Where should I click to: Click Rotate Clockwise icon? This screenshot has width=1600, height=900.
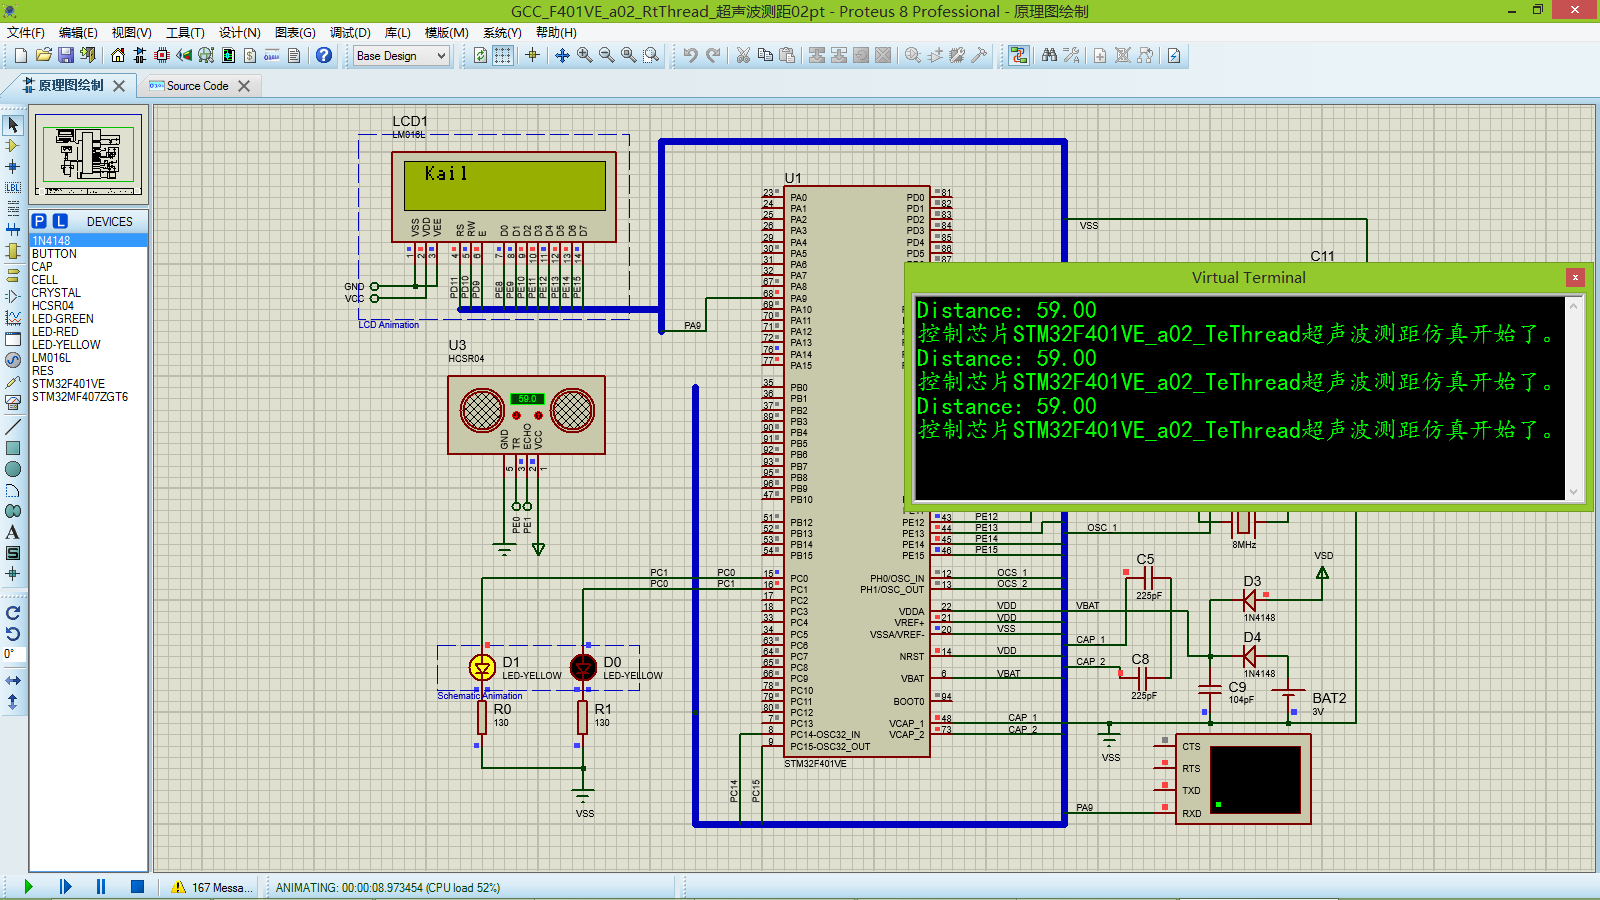[x=13, y=613]
